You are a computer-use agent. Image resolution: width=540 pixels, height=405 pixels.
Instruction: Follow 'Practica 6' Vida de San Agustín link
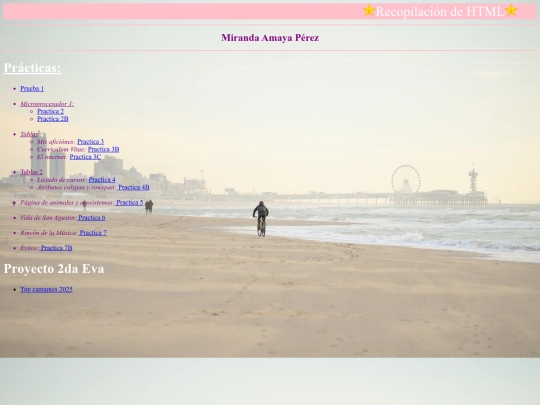(91, 218)
